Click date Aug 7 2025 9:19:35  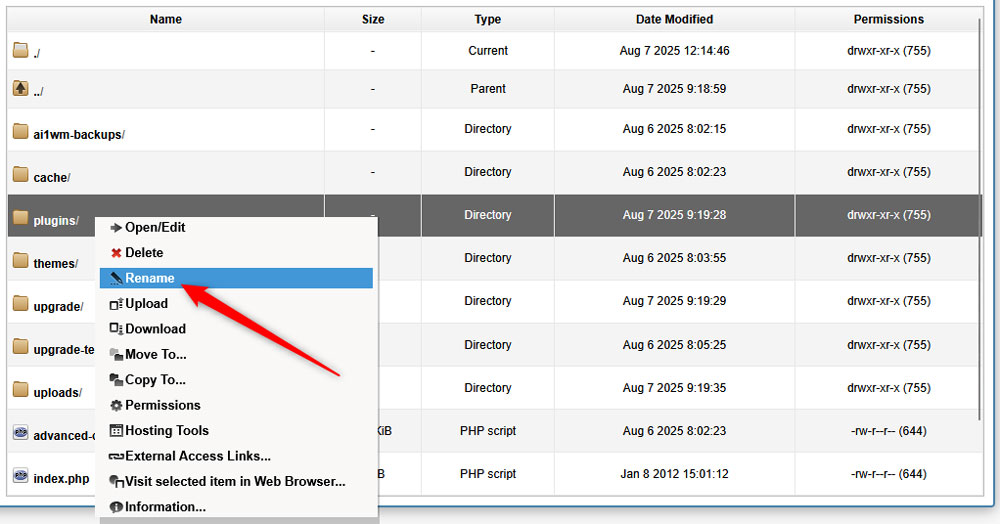tap(674, 388)
